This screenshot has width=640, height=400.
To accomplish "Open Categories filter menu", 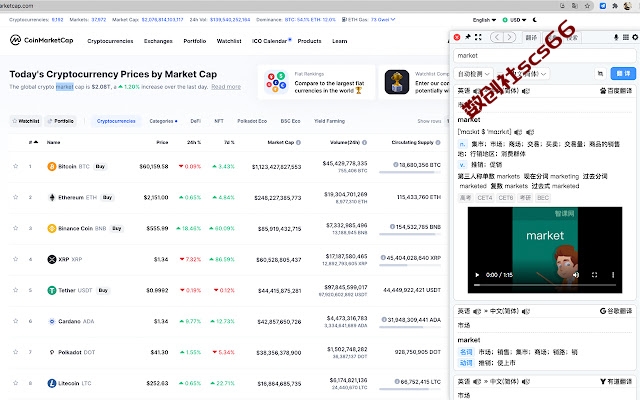I will pos(163,121).
